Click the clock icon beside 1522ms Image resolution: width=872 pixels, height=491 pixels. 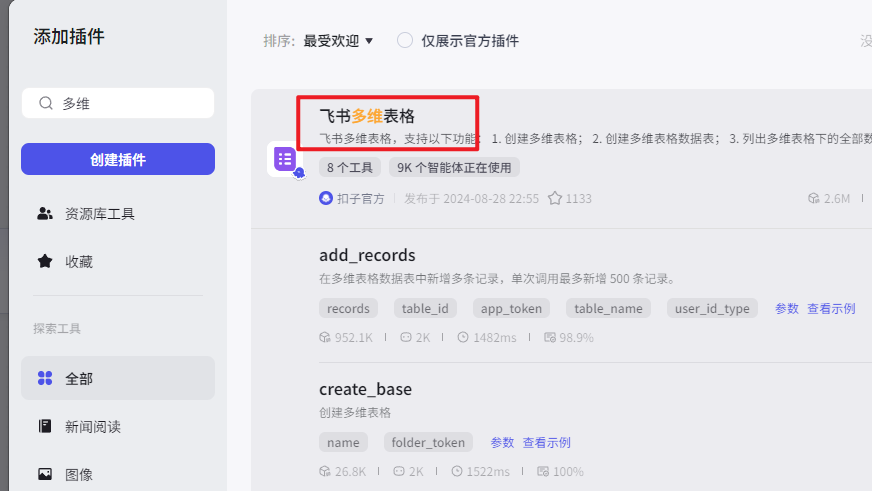click(457, 471)
